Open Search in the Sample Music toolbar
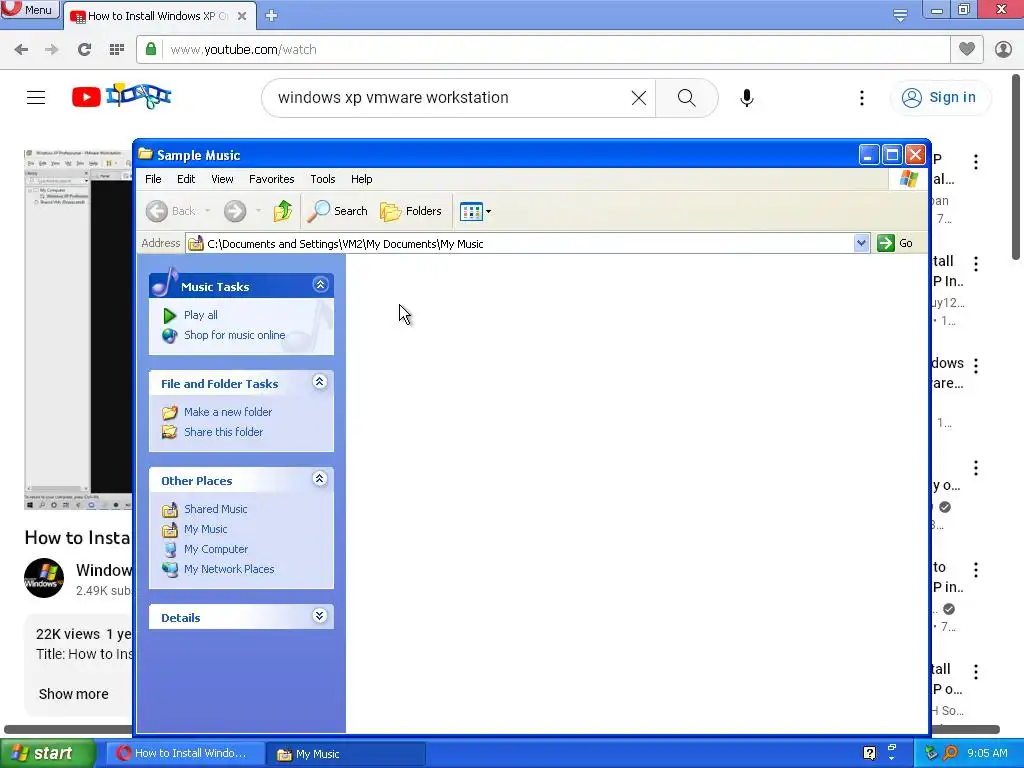Image resolution: width=1024 pixels, height=768 pixels. pos(337,211)
